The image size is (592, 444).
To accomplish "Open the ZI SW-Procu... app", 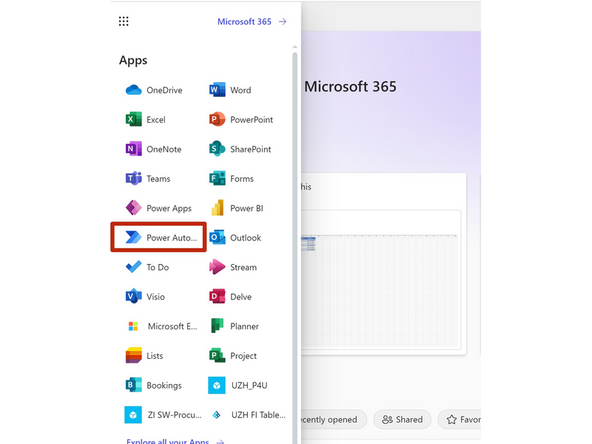I will tap(163, 415).
